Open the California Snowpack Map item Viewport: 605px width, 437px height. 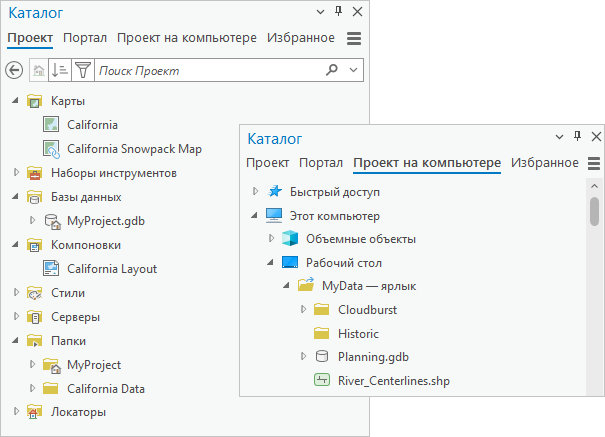134,149
